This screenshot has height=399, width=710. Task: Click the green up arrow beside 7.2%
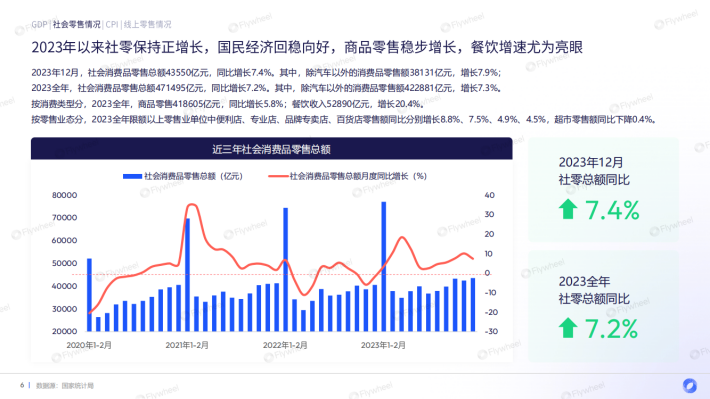[x=568, y=328]
